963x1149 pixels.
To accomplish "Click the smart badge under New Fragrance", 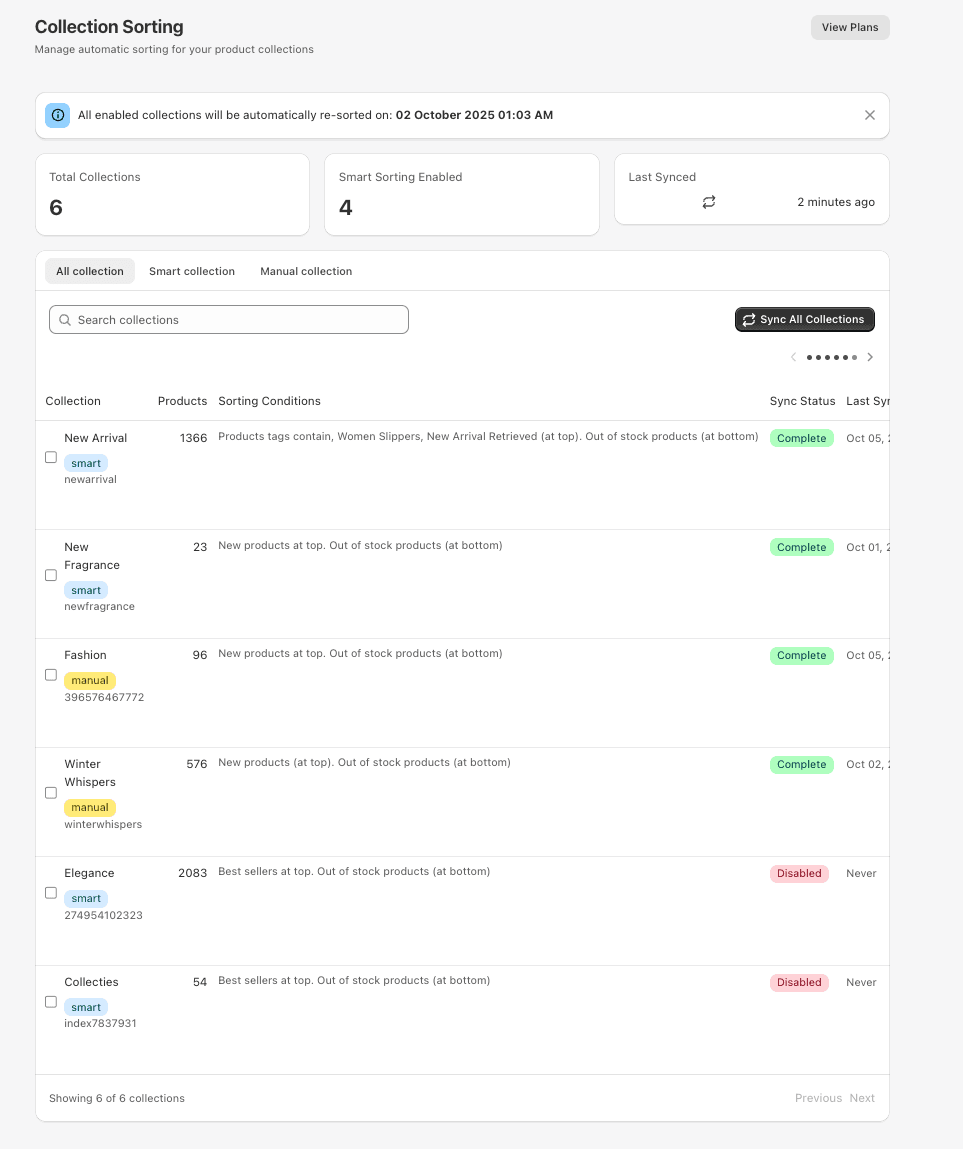I will [x=85, y=590].
